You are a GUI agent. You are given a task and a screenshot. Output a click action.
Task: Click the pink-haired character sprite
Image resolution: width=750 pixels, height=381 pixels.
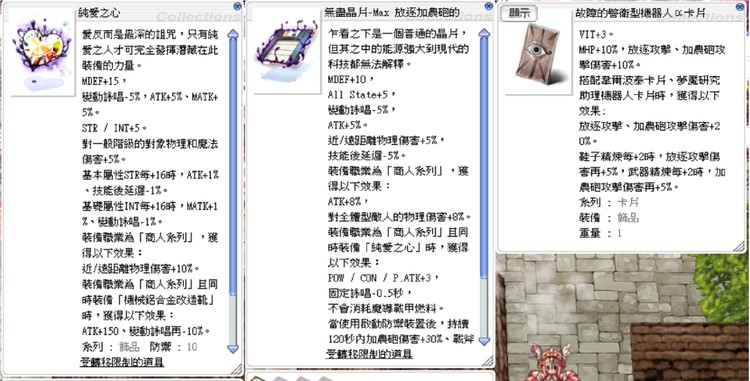point(550,363)
